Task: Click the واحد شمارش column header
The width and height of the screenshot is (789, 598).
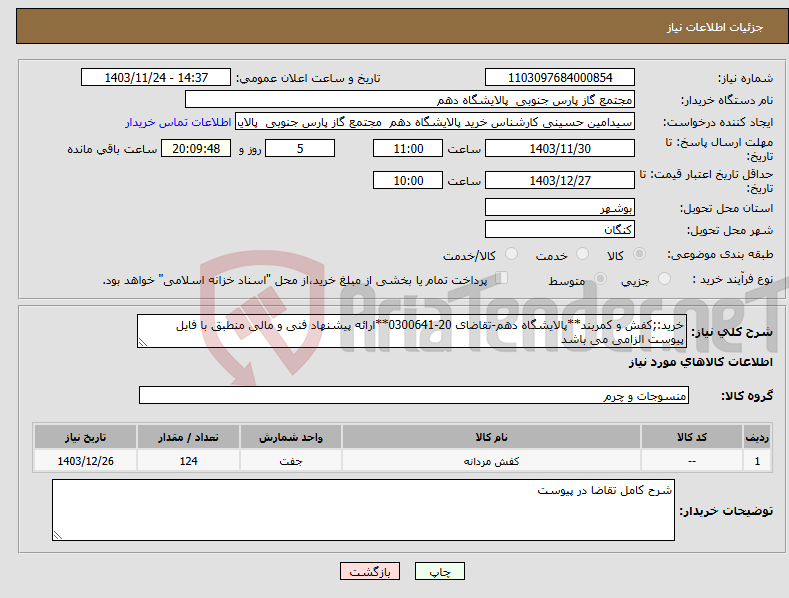Action: (291, 437)
